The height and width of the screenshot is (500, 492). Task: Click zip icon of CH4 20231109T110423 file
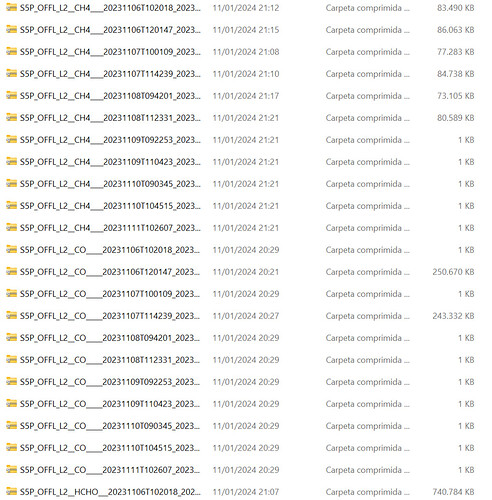click(x=11, y=161)
